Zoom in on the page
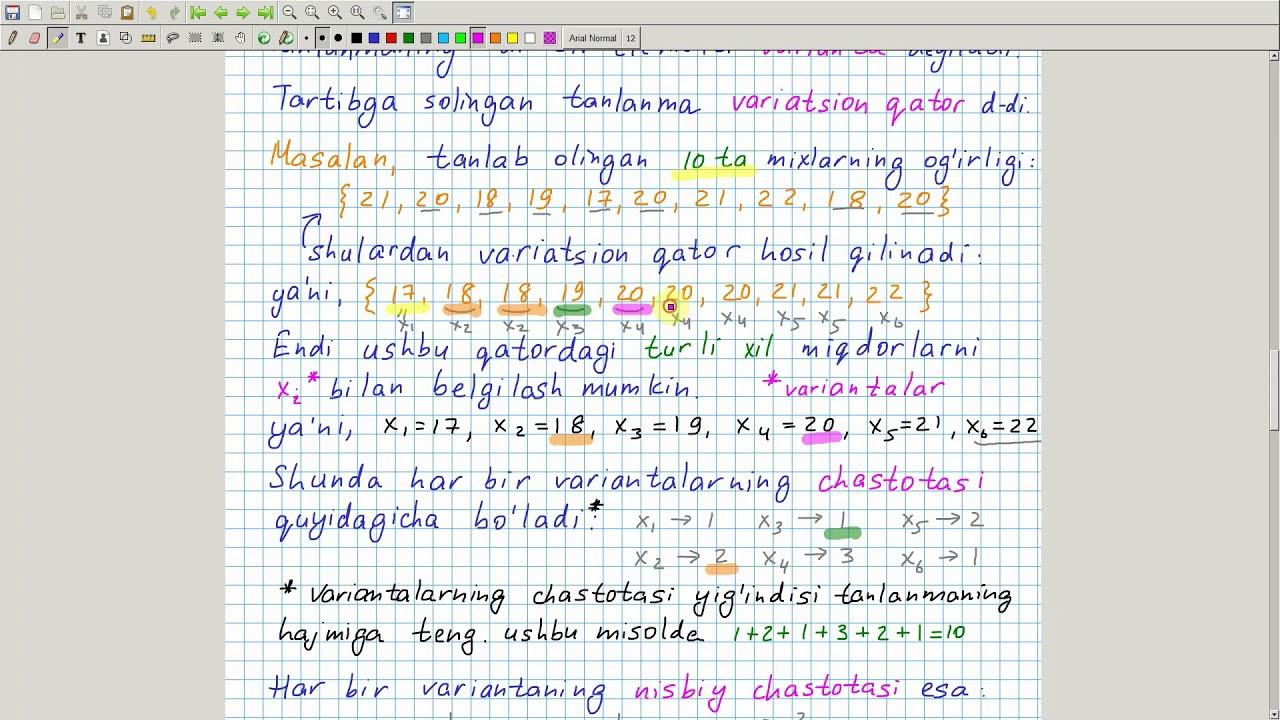Viewport: 1280px width, 720px height. pos(335,13)
